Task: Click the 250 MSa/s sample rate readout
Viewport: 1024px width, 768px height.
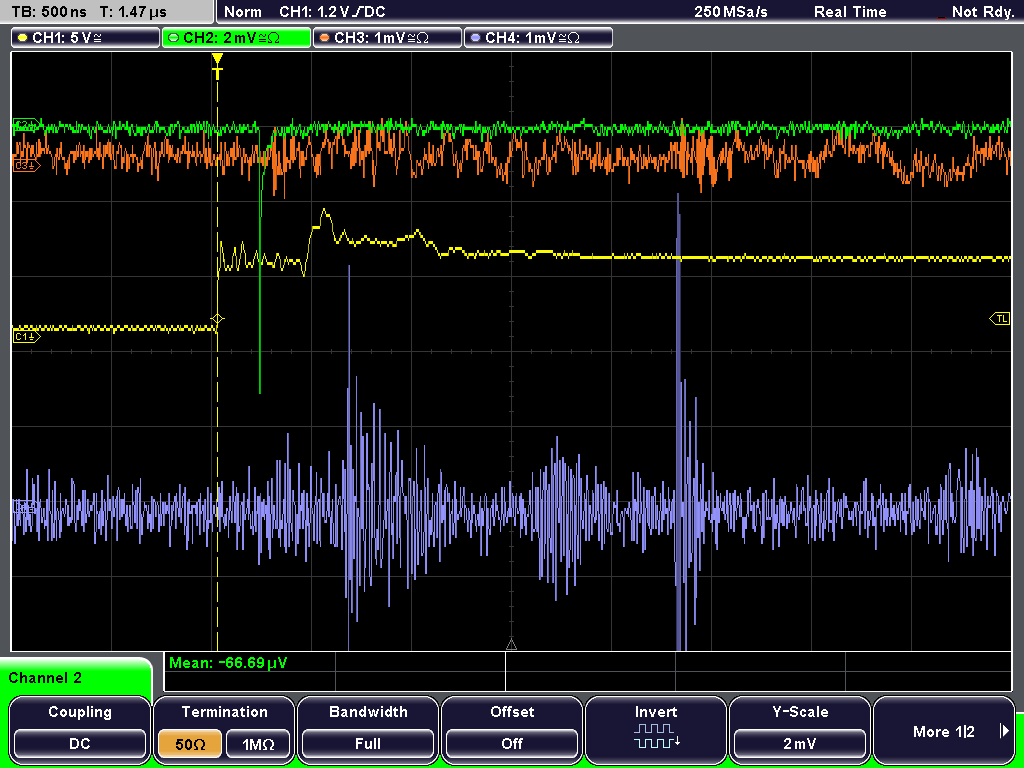Action: click(x=731, y=12)
